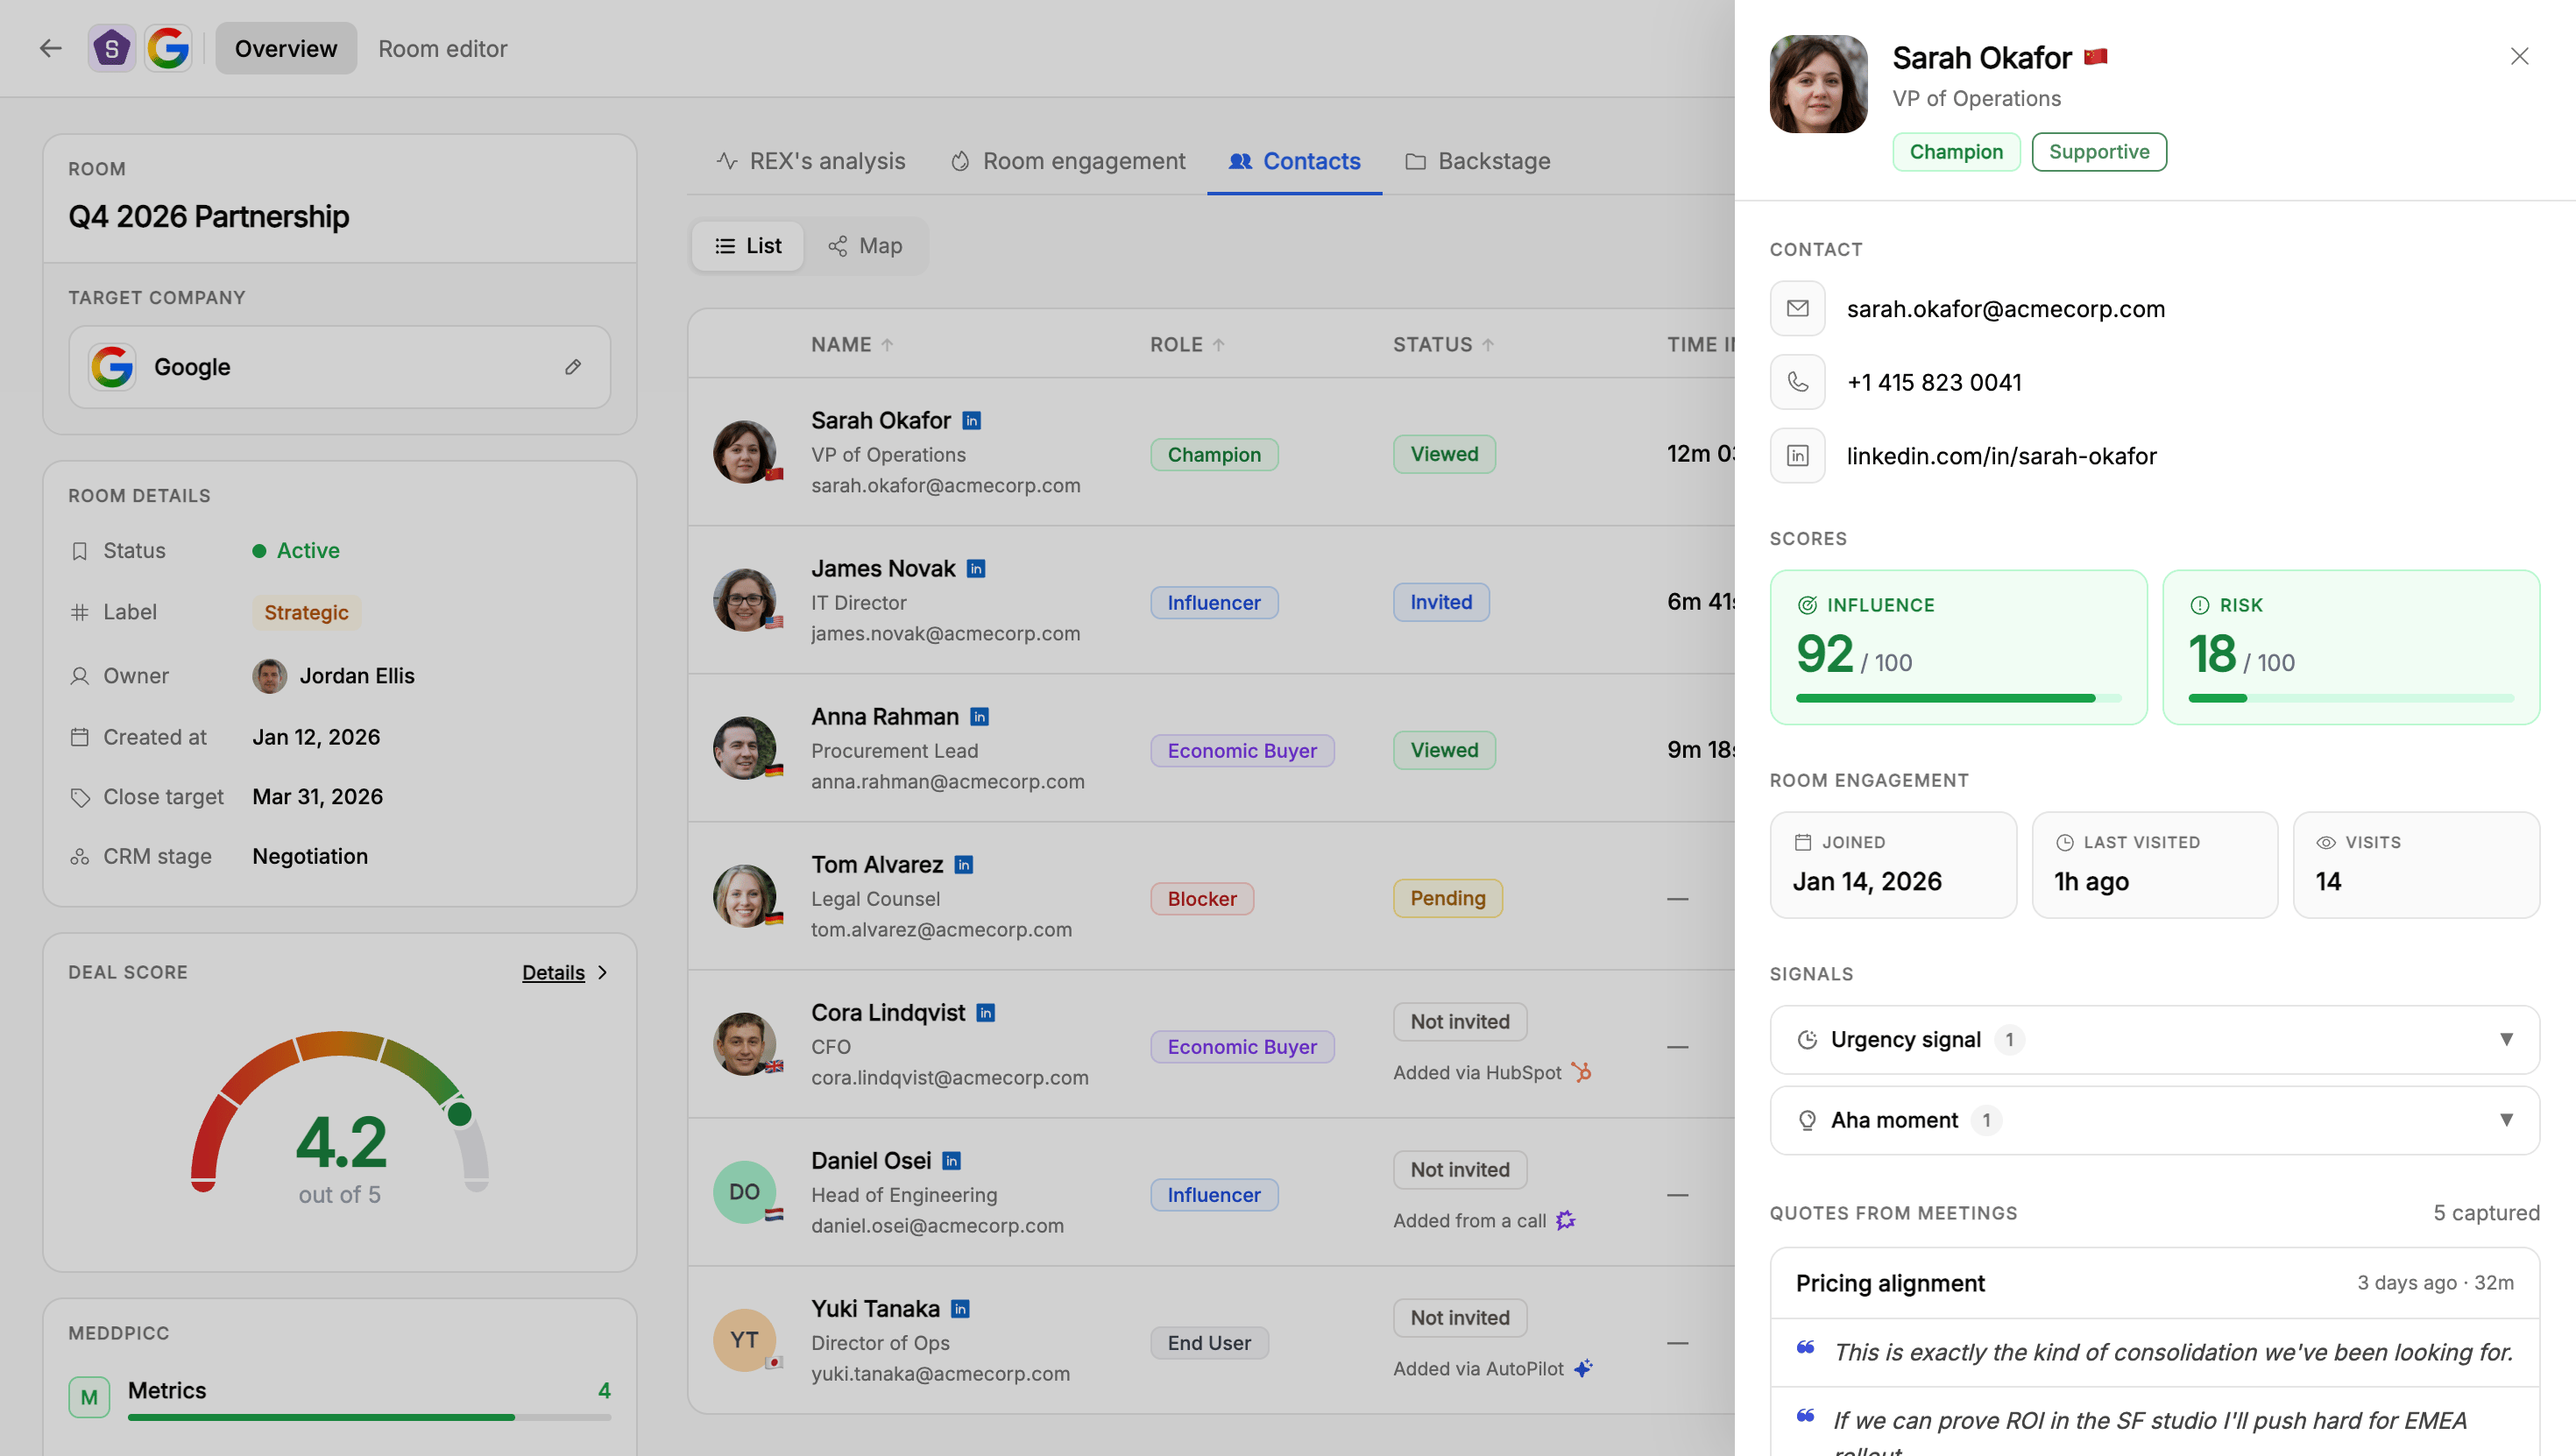Click the AutoPilot sparkle icon for Yuki Tanaka

[1583, 1368]
